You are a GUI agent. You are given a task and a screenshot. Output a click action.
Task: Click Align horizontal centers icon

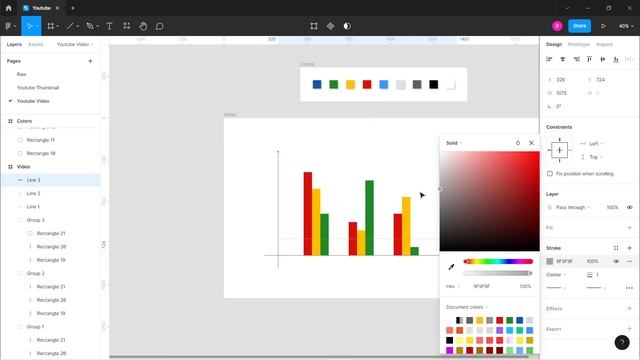(x=562, y=59)
